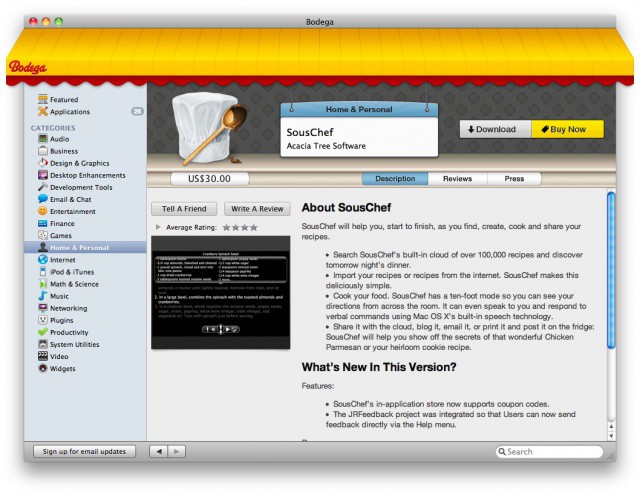Click the About SousChef heading
Viewport: 640px width, 495px height.
tap(346, 207)
